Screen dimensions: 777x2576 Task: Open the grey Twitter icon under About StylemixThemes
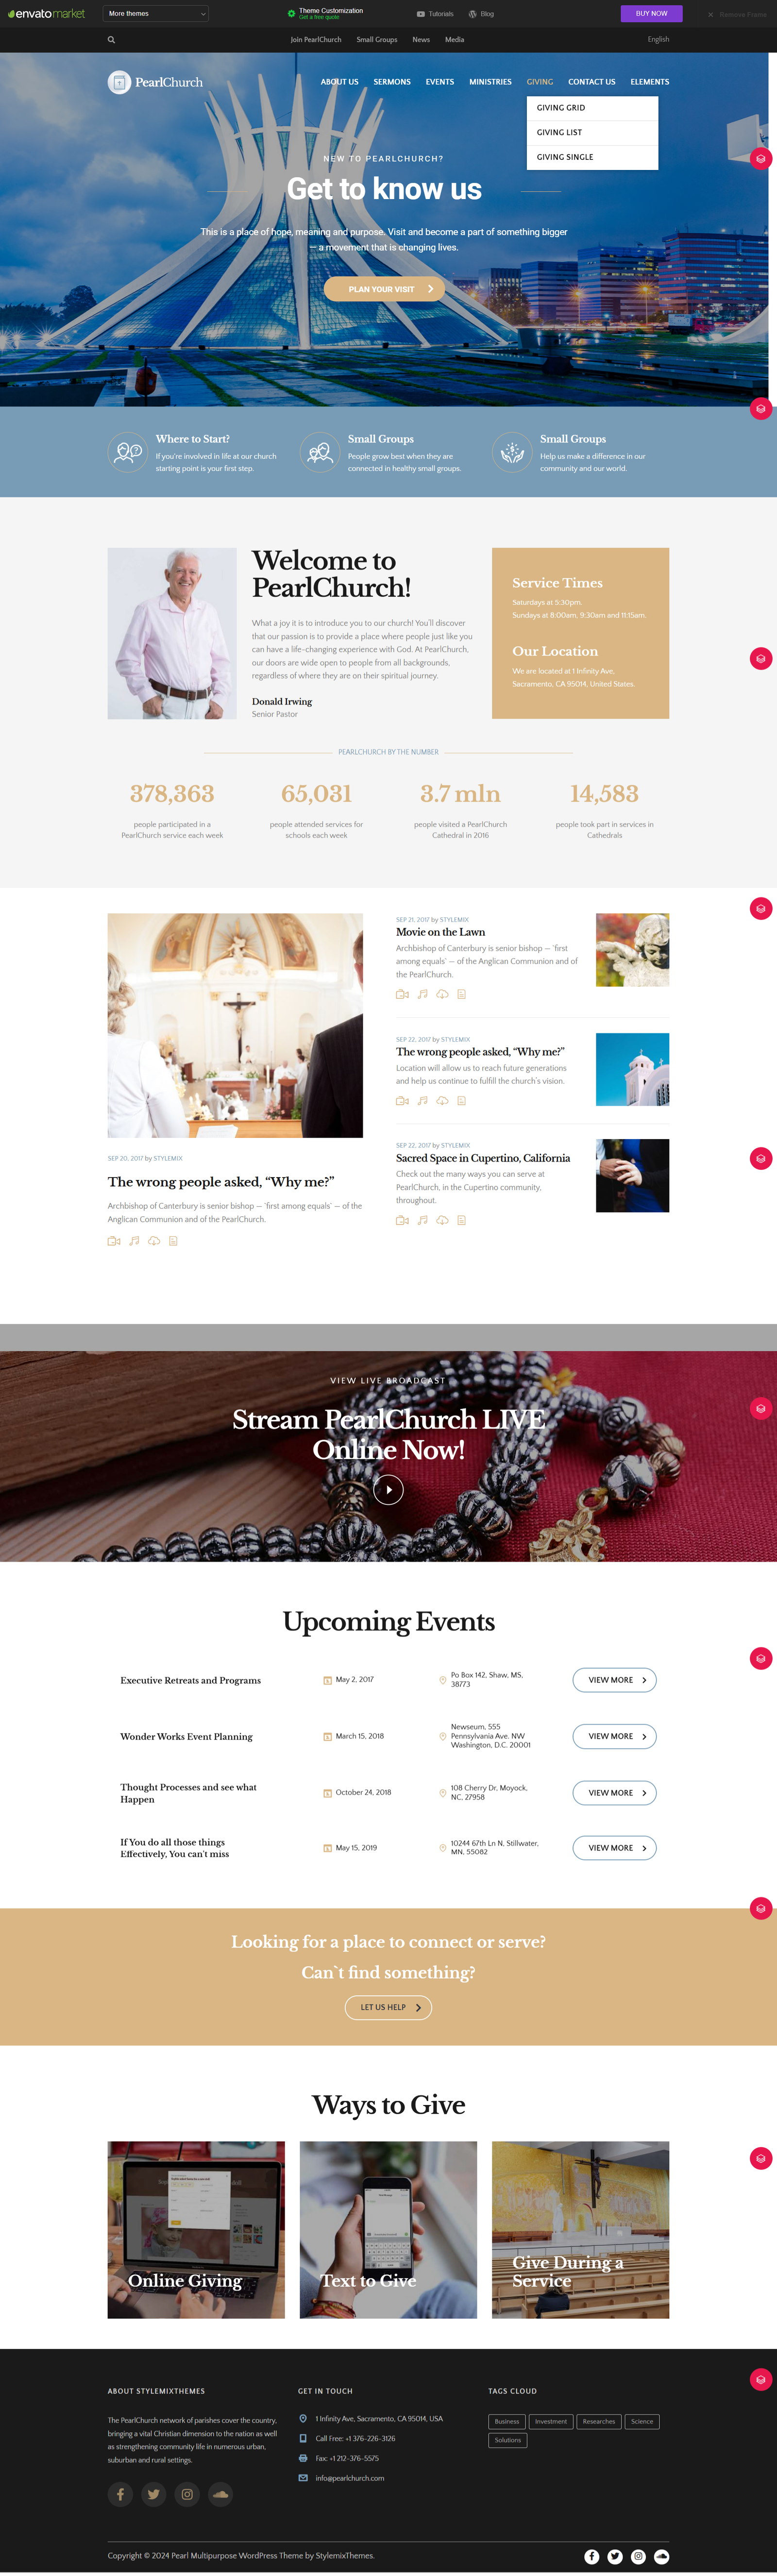click(x=153, y=2493)
